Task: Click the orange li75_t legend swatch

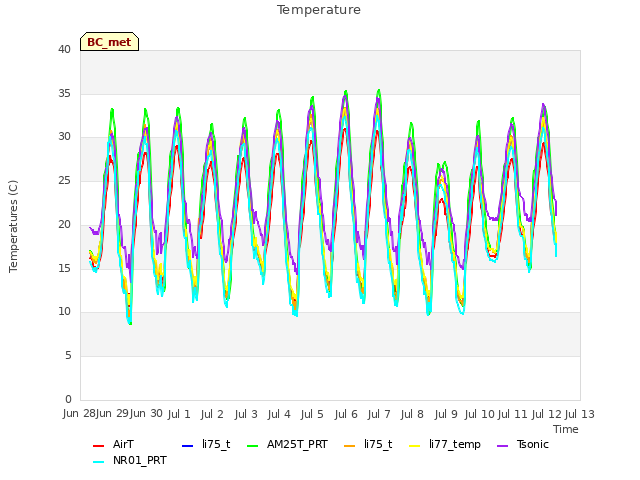Action: pyautogui.click(x=350, y=445)
